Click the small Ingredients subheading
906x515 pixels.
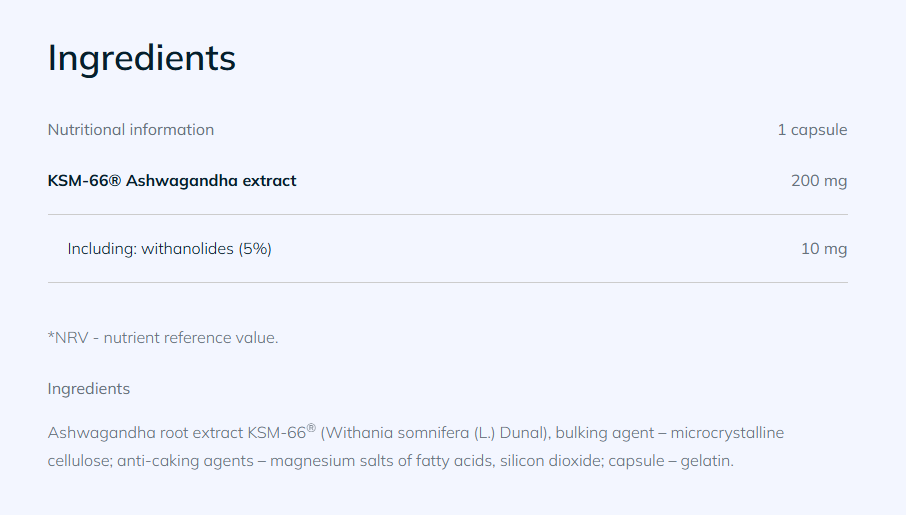(88, 389)
